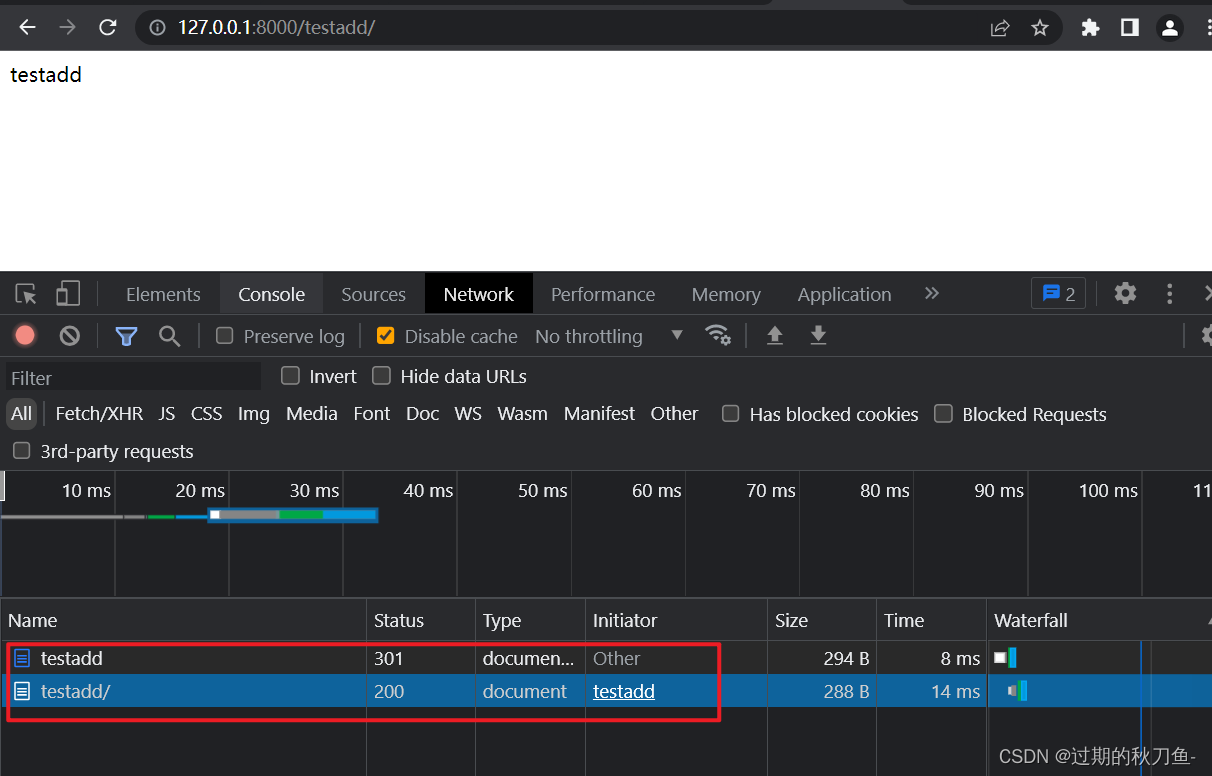Filter requests by Doc

click(x=422, y=414)
